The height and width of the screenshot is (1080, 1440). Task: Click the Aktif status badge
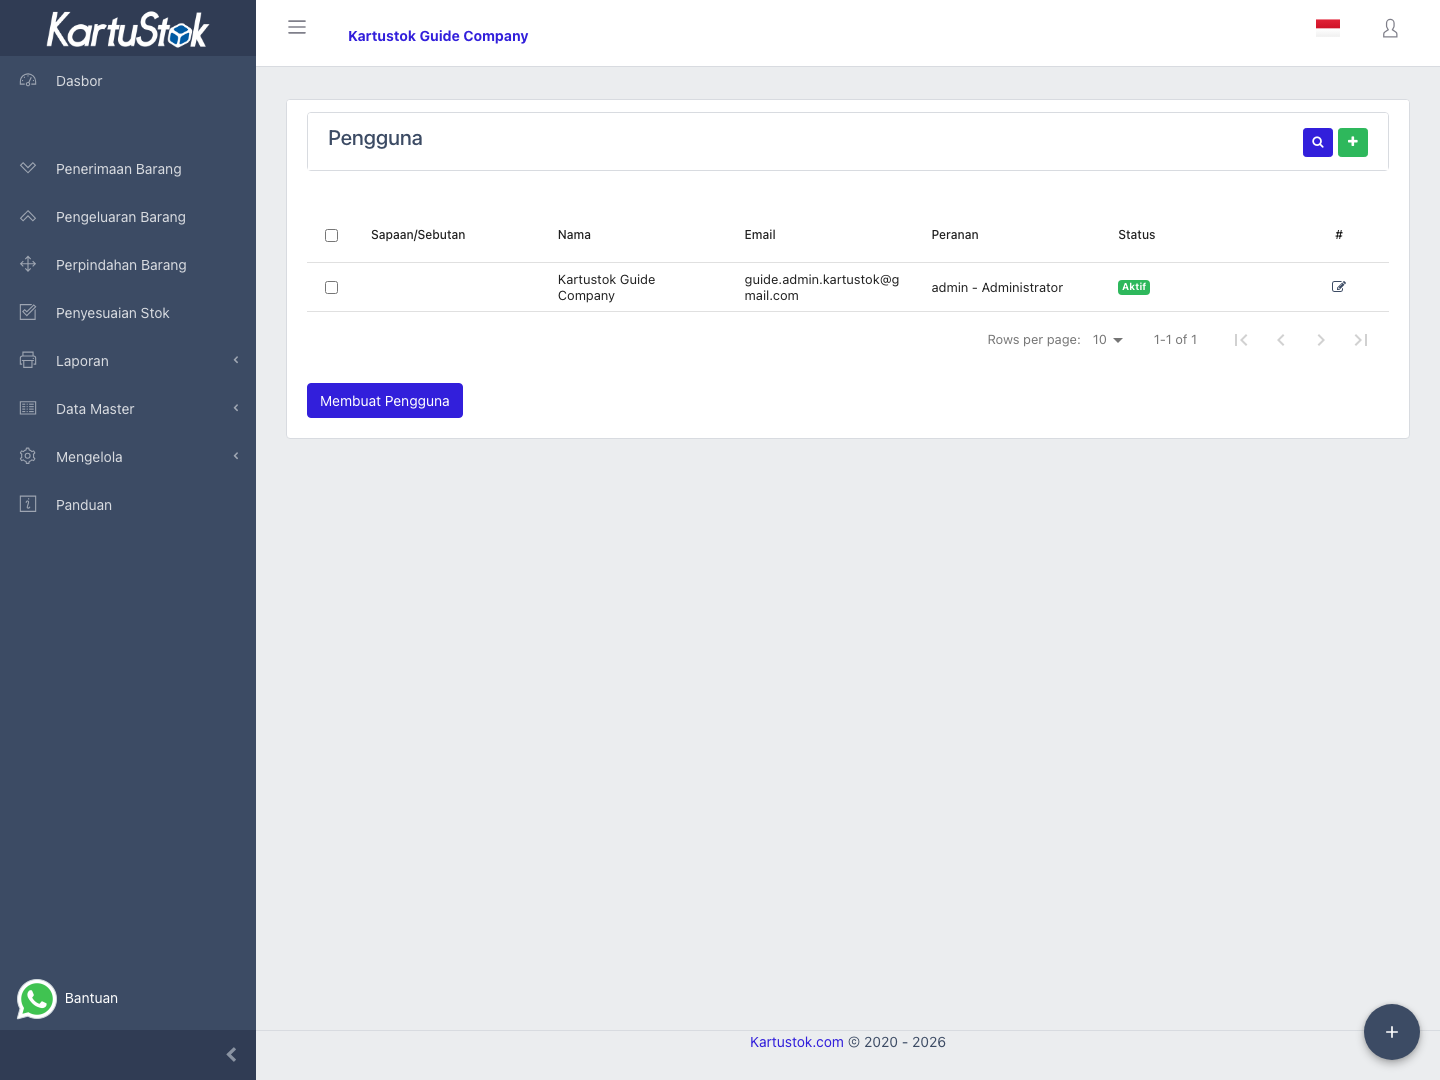tap(1134, 287)
